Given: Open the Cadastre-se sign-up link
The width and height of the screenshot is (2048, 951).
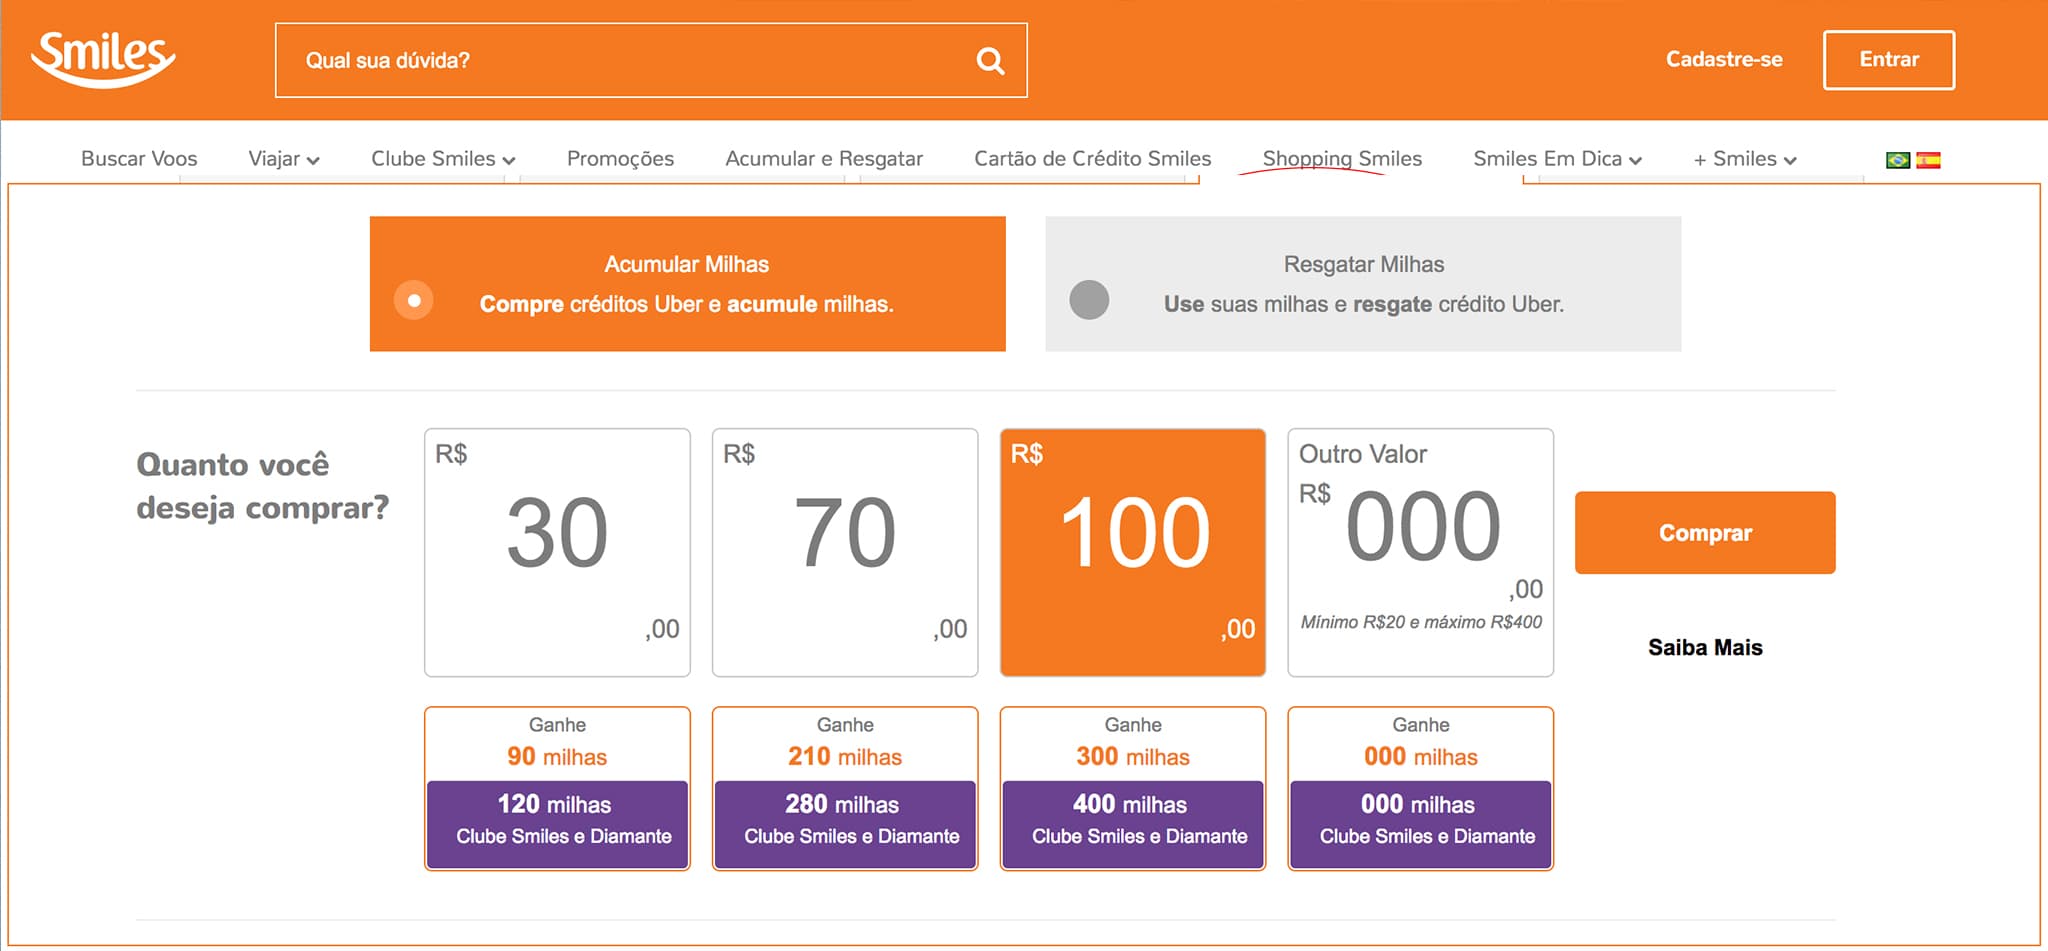Looking at the screenshot, I should 1724,60.
